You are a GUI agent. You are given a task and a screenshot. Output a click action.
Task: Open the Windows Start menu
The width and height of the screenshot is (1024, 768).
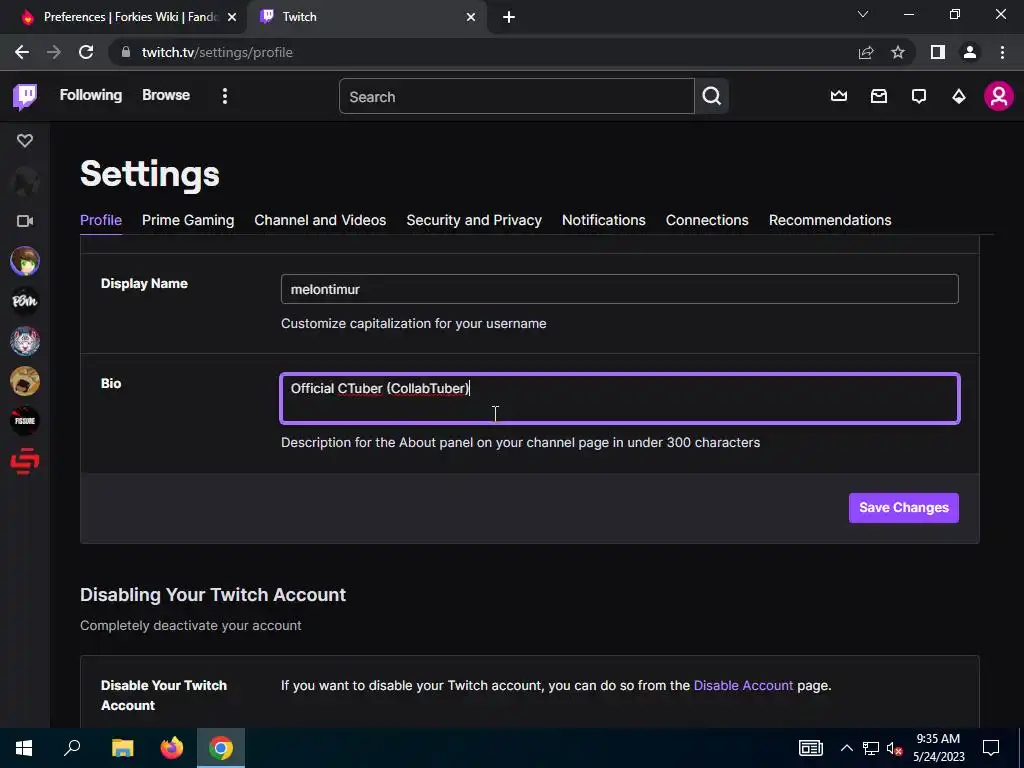[x=24, y=748]
